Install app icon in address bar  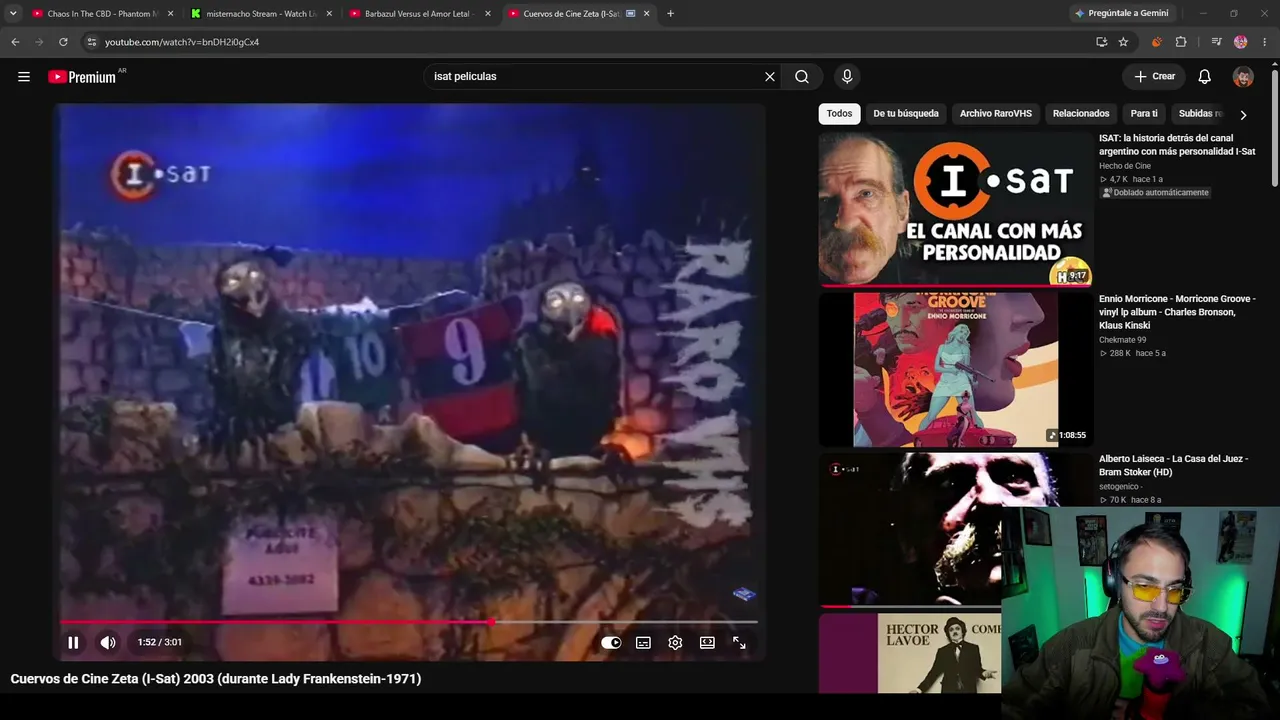click(1101, 42)
